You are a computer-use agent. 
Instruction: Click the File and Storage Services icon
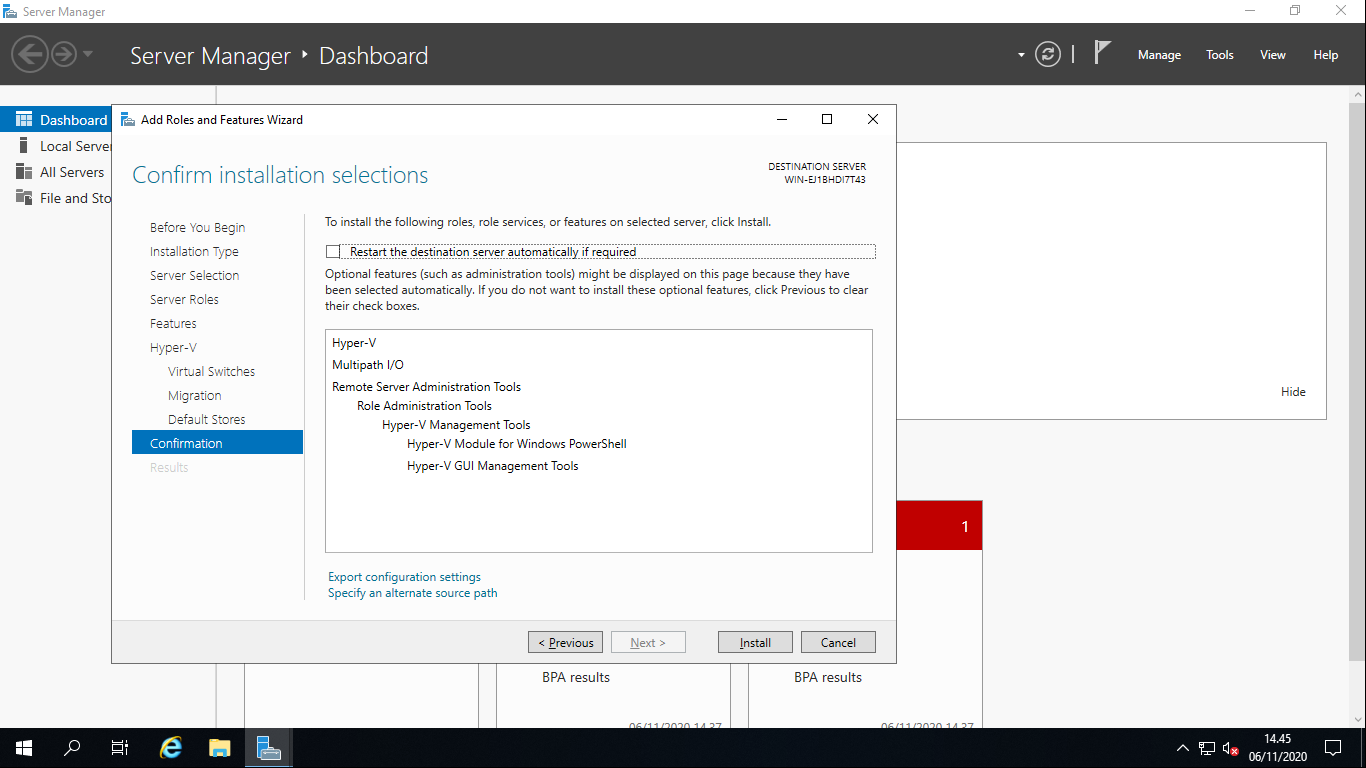[x=24, y=198]
